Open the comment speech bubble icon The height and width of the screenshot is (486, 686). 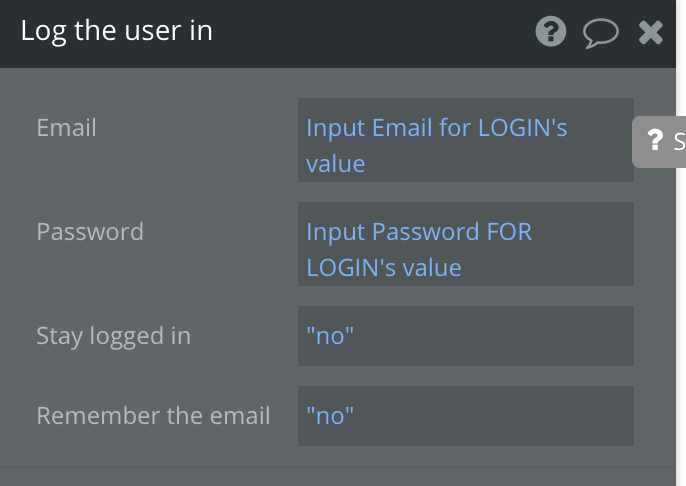[x=601, y=33]
